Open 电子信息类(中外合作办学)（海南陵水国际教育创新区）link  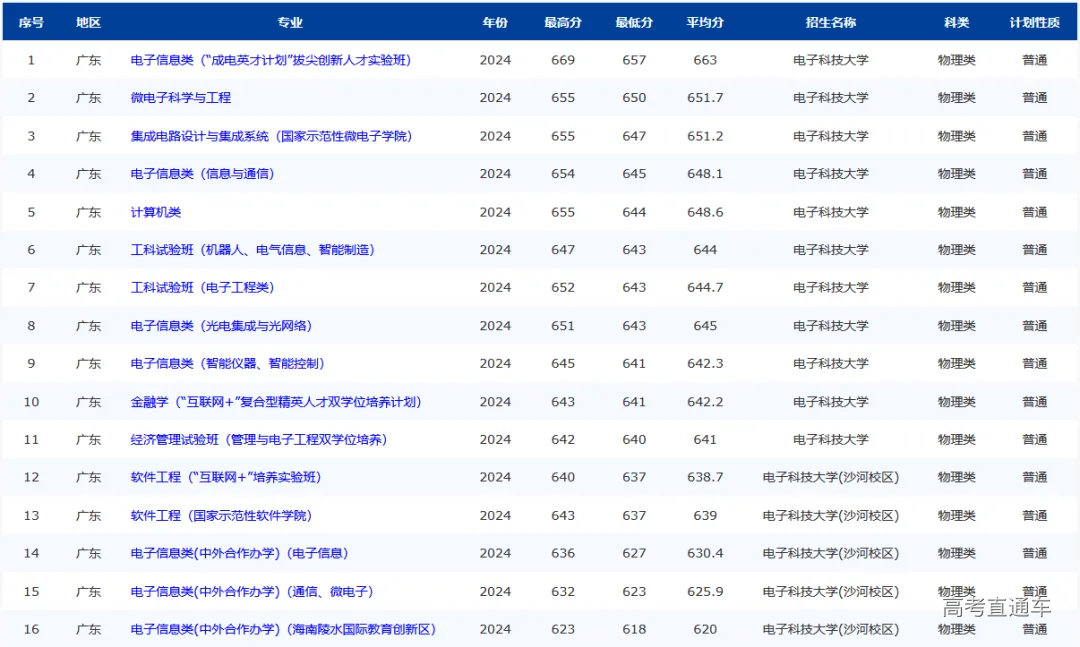pyautogui.click(x=283, y=630)
